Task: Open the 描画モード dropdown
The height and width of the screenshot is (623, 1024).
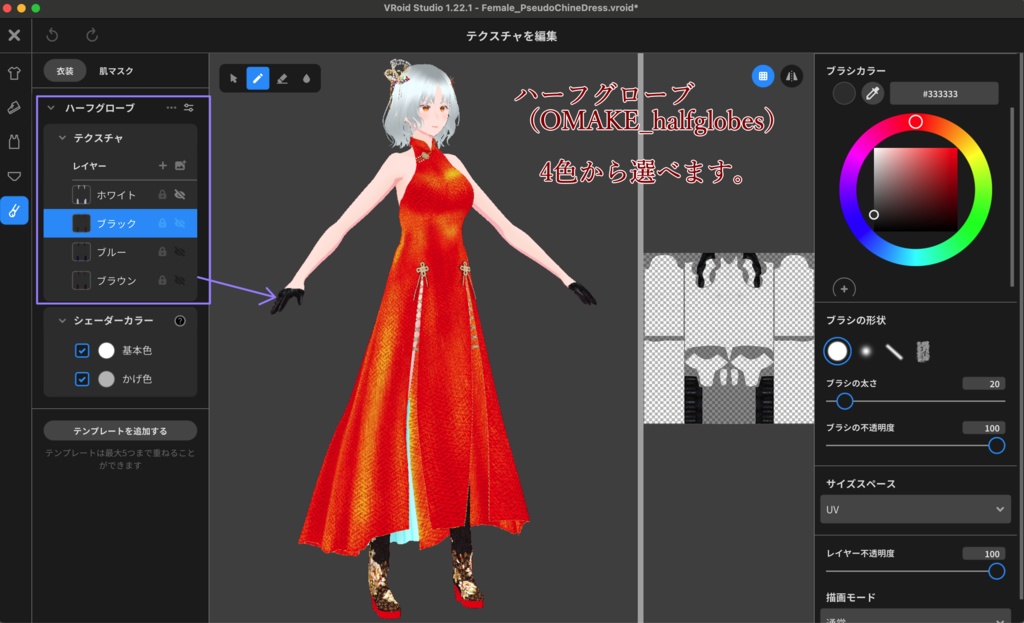Action: pyautogui.click(x=915, y=617)
